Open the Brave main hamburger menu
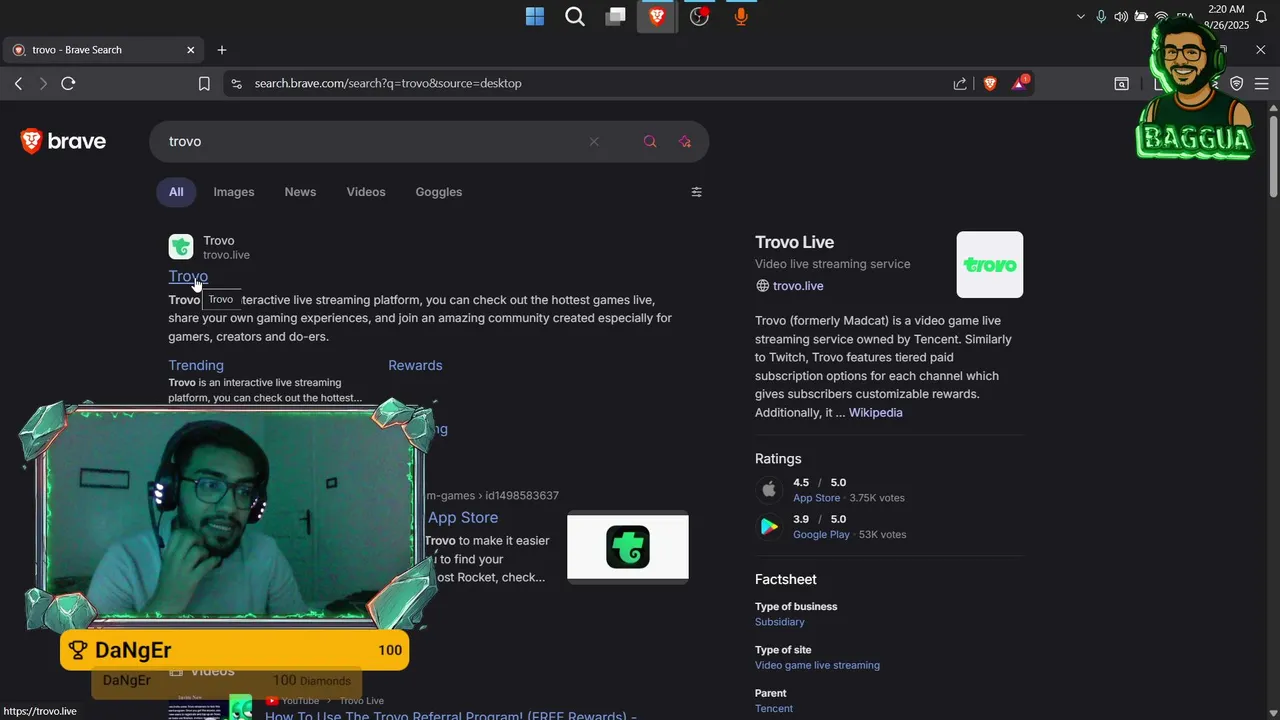Image resolution: width=1280 pixels, height=720 pixels. (1261, 84)
